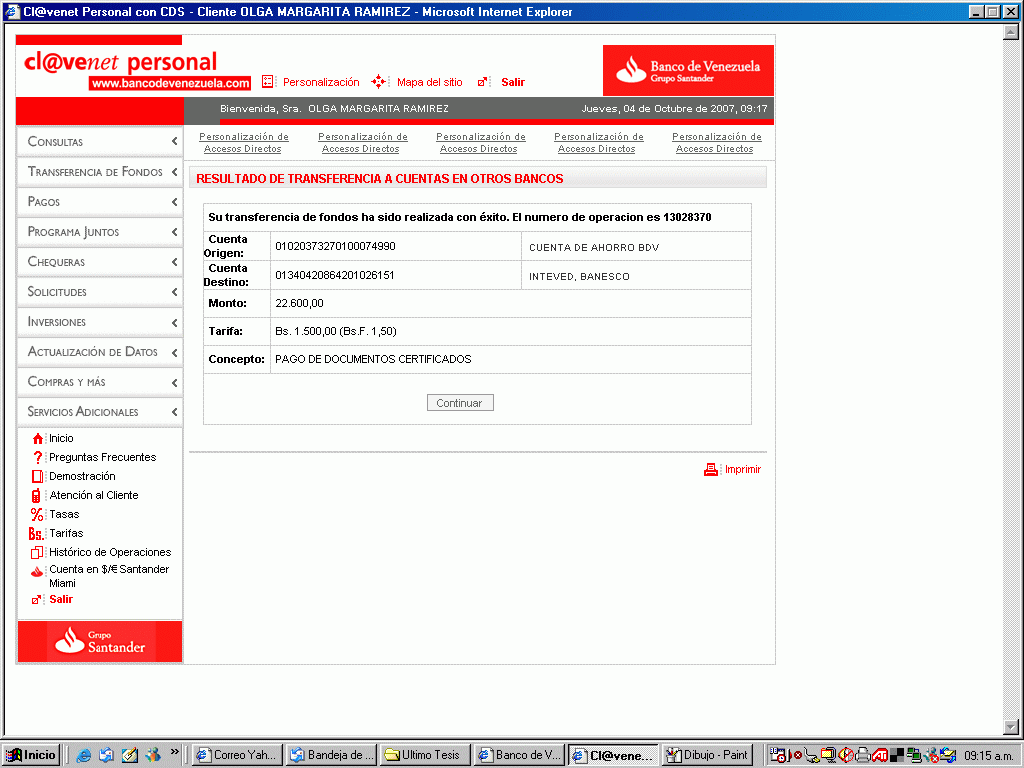Click the third quick launch icon with a pencil
Image resolution: width=1024 pixels, height=768 pixels.
(x=129, y=755)
